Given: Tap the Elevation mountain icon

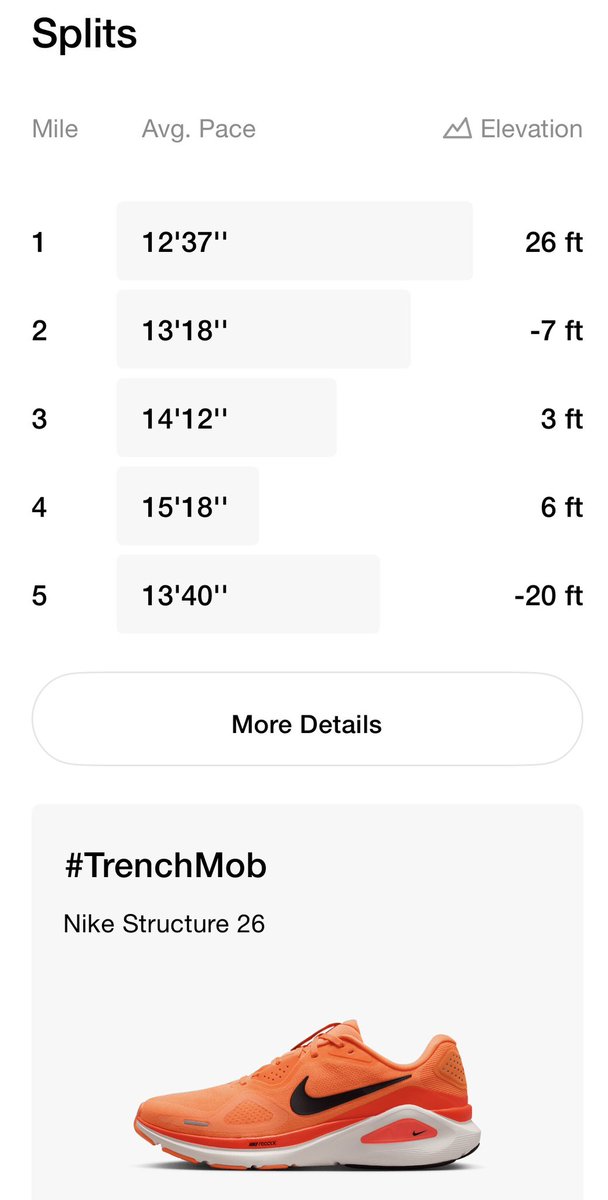Looking at the screenshot, I should point(457,129).
